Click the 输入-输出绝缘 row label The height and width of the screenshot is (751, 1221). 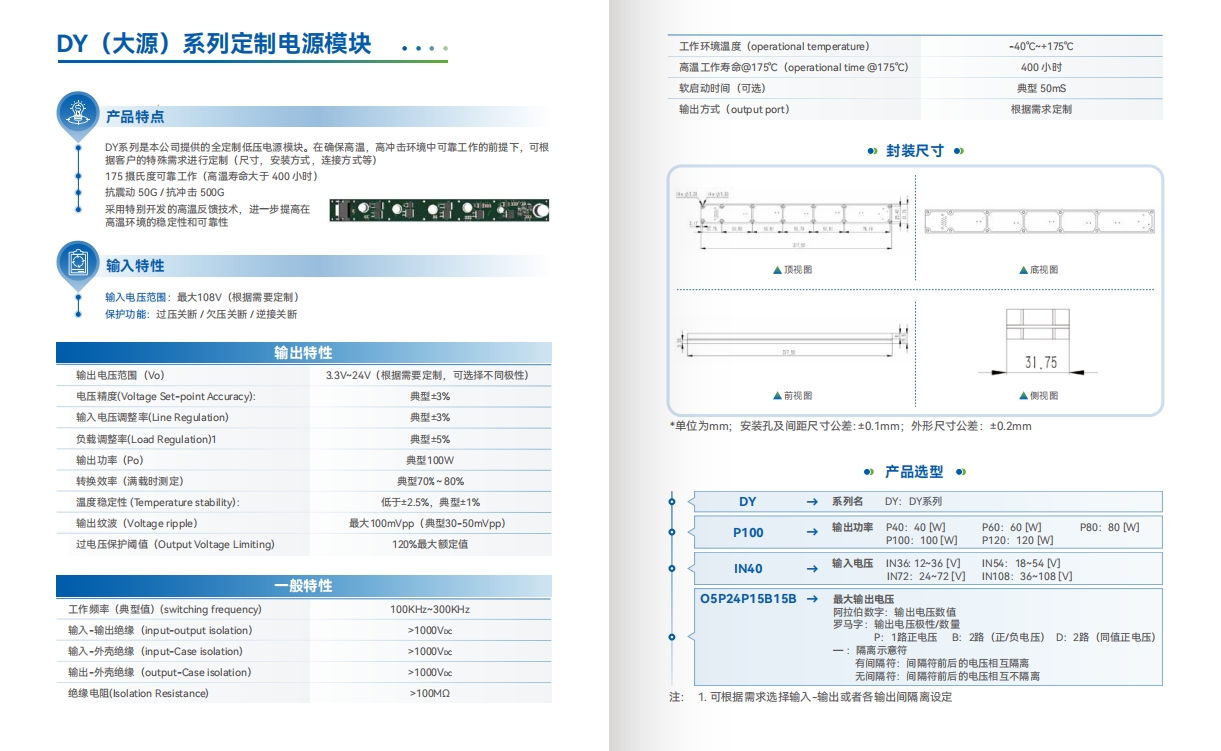pyautogui.click(x=160, y=630)
